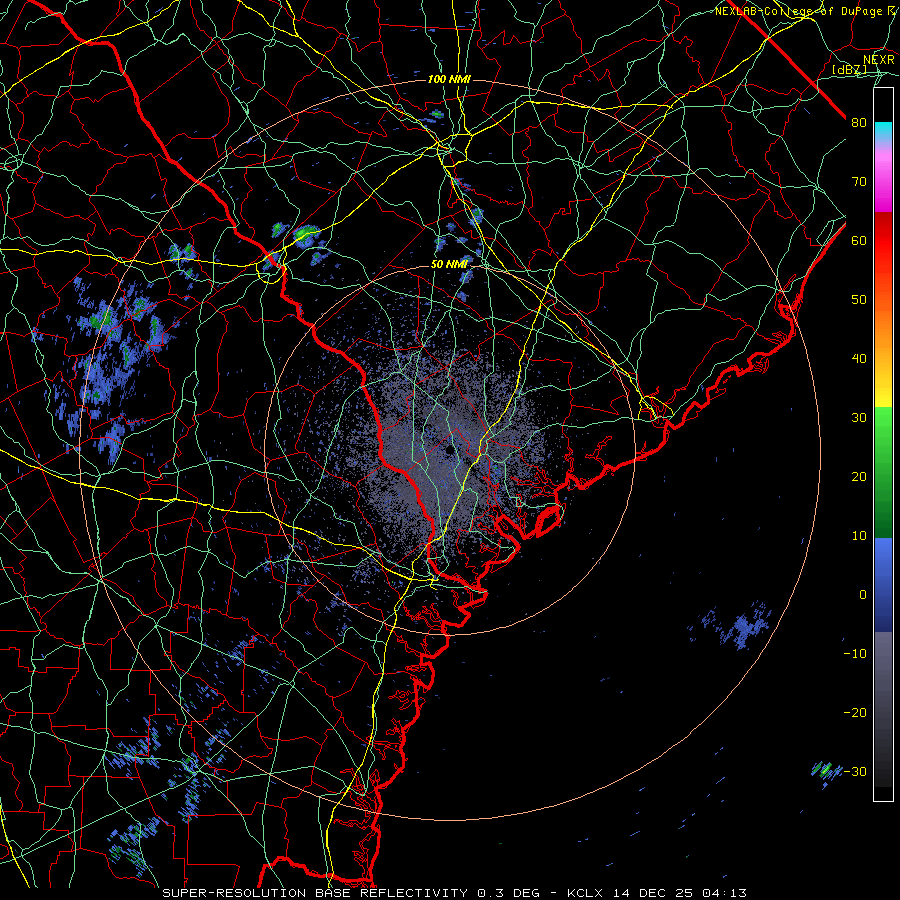Viewport: 900px width, 900px height.
Task: Select the 40 value on the dBZ scale
Action: click(x=859, y=359)
